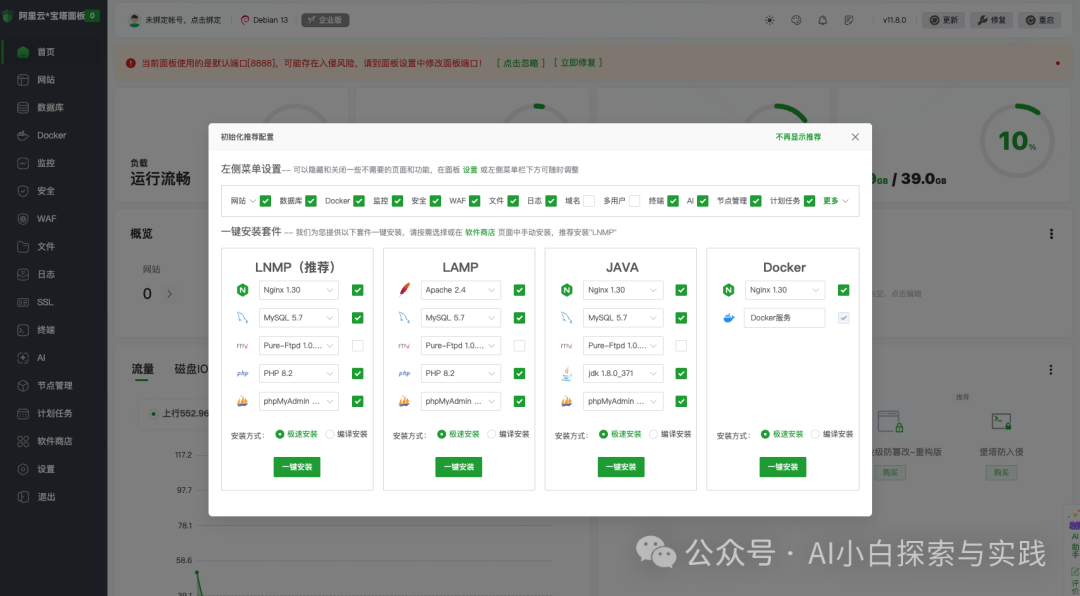This screenshot has height=596, width=1080.
Task: Click the Docker whale icon in Docker card
Action: coord(729,318)
